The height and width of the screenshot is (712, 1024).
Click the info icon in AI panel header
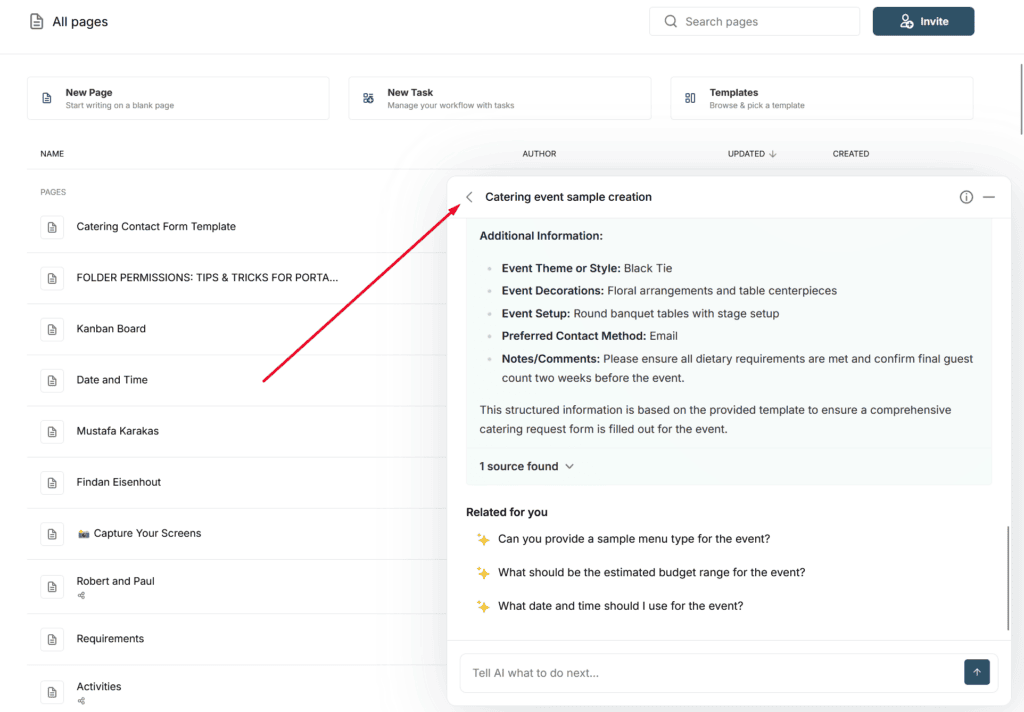click(966, 197)
